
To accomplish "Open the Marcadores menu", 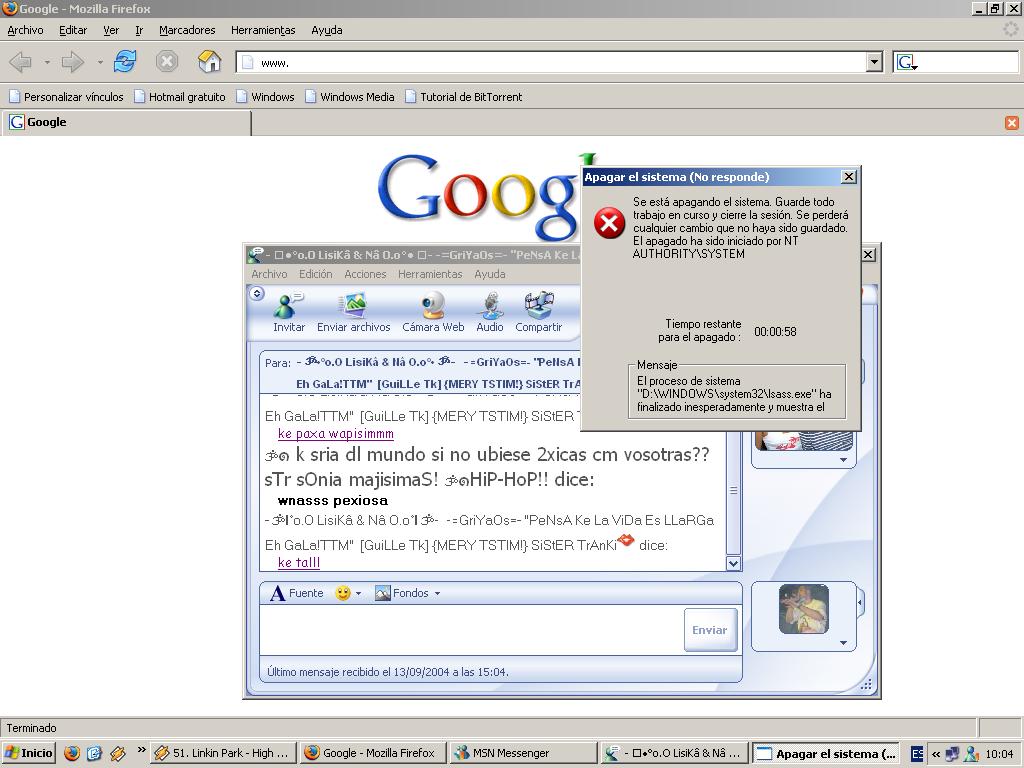I will pos(187,30).
